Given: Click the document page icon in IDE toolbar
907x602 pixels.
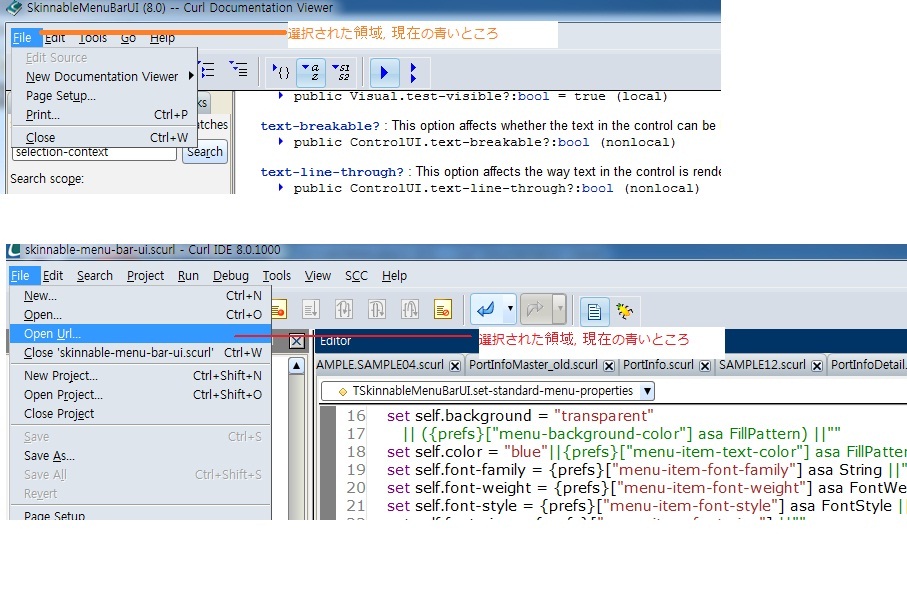Looking at the screenshot, I should point(594,309).
